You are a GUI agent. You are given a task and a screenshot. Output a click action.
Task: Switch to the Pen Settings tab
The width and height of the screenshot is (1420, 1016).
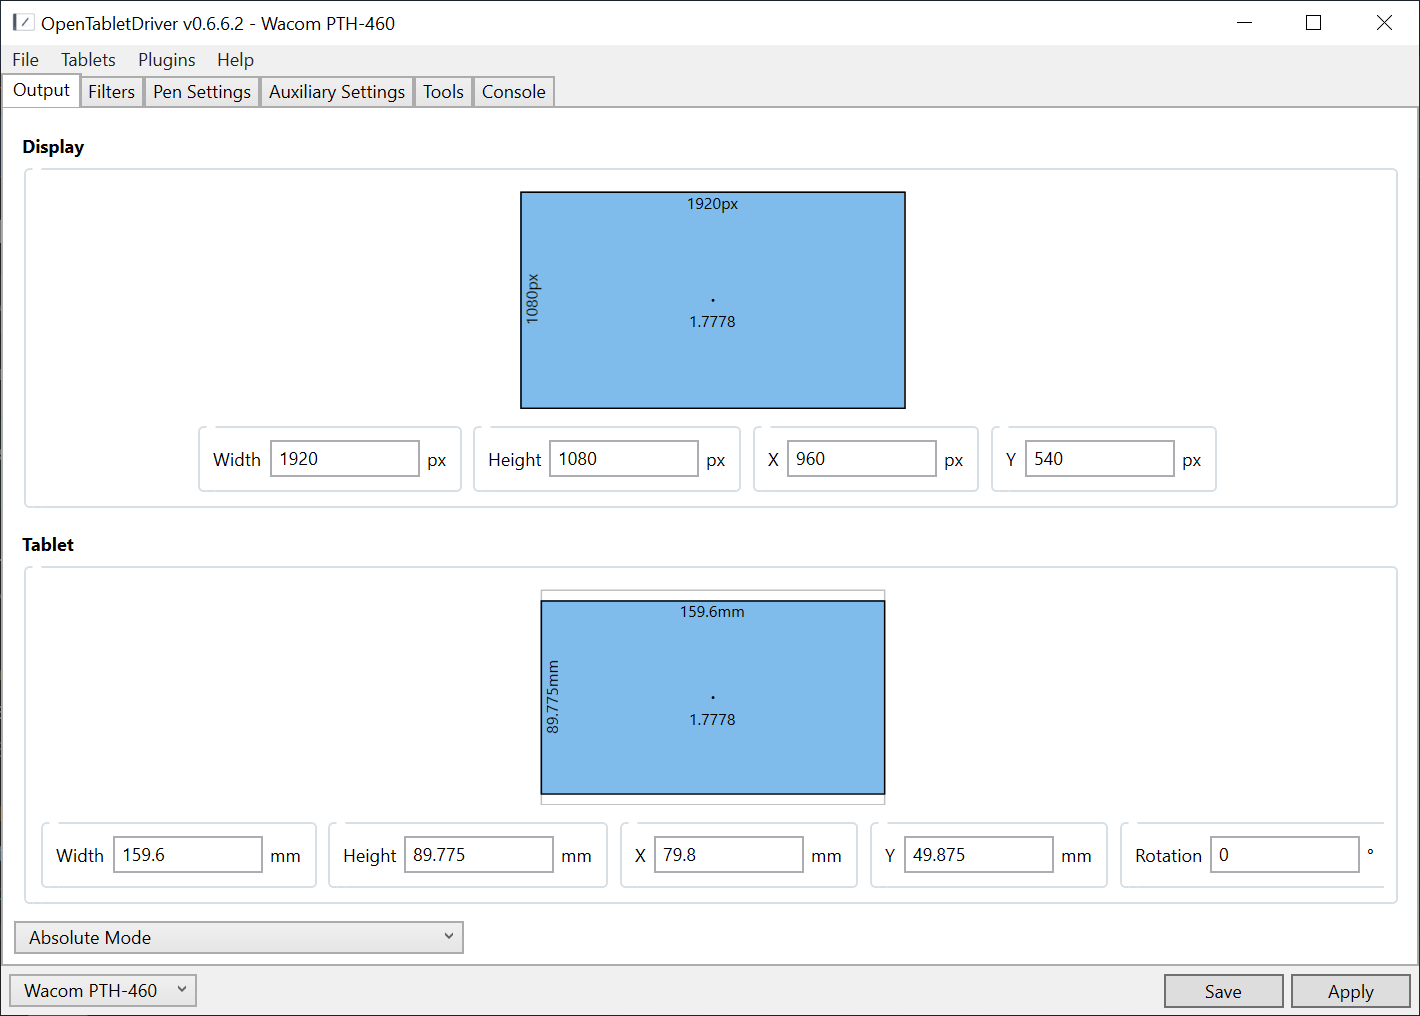(x=201, y=92)
